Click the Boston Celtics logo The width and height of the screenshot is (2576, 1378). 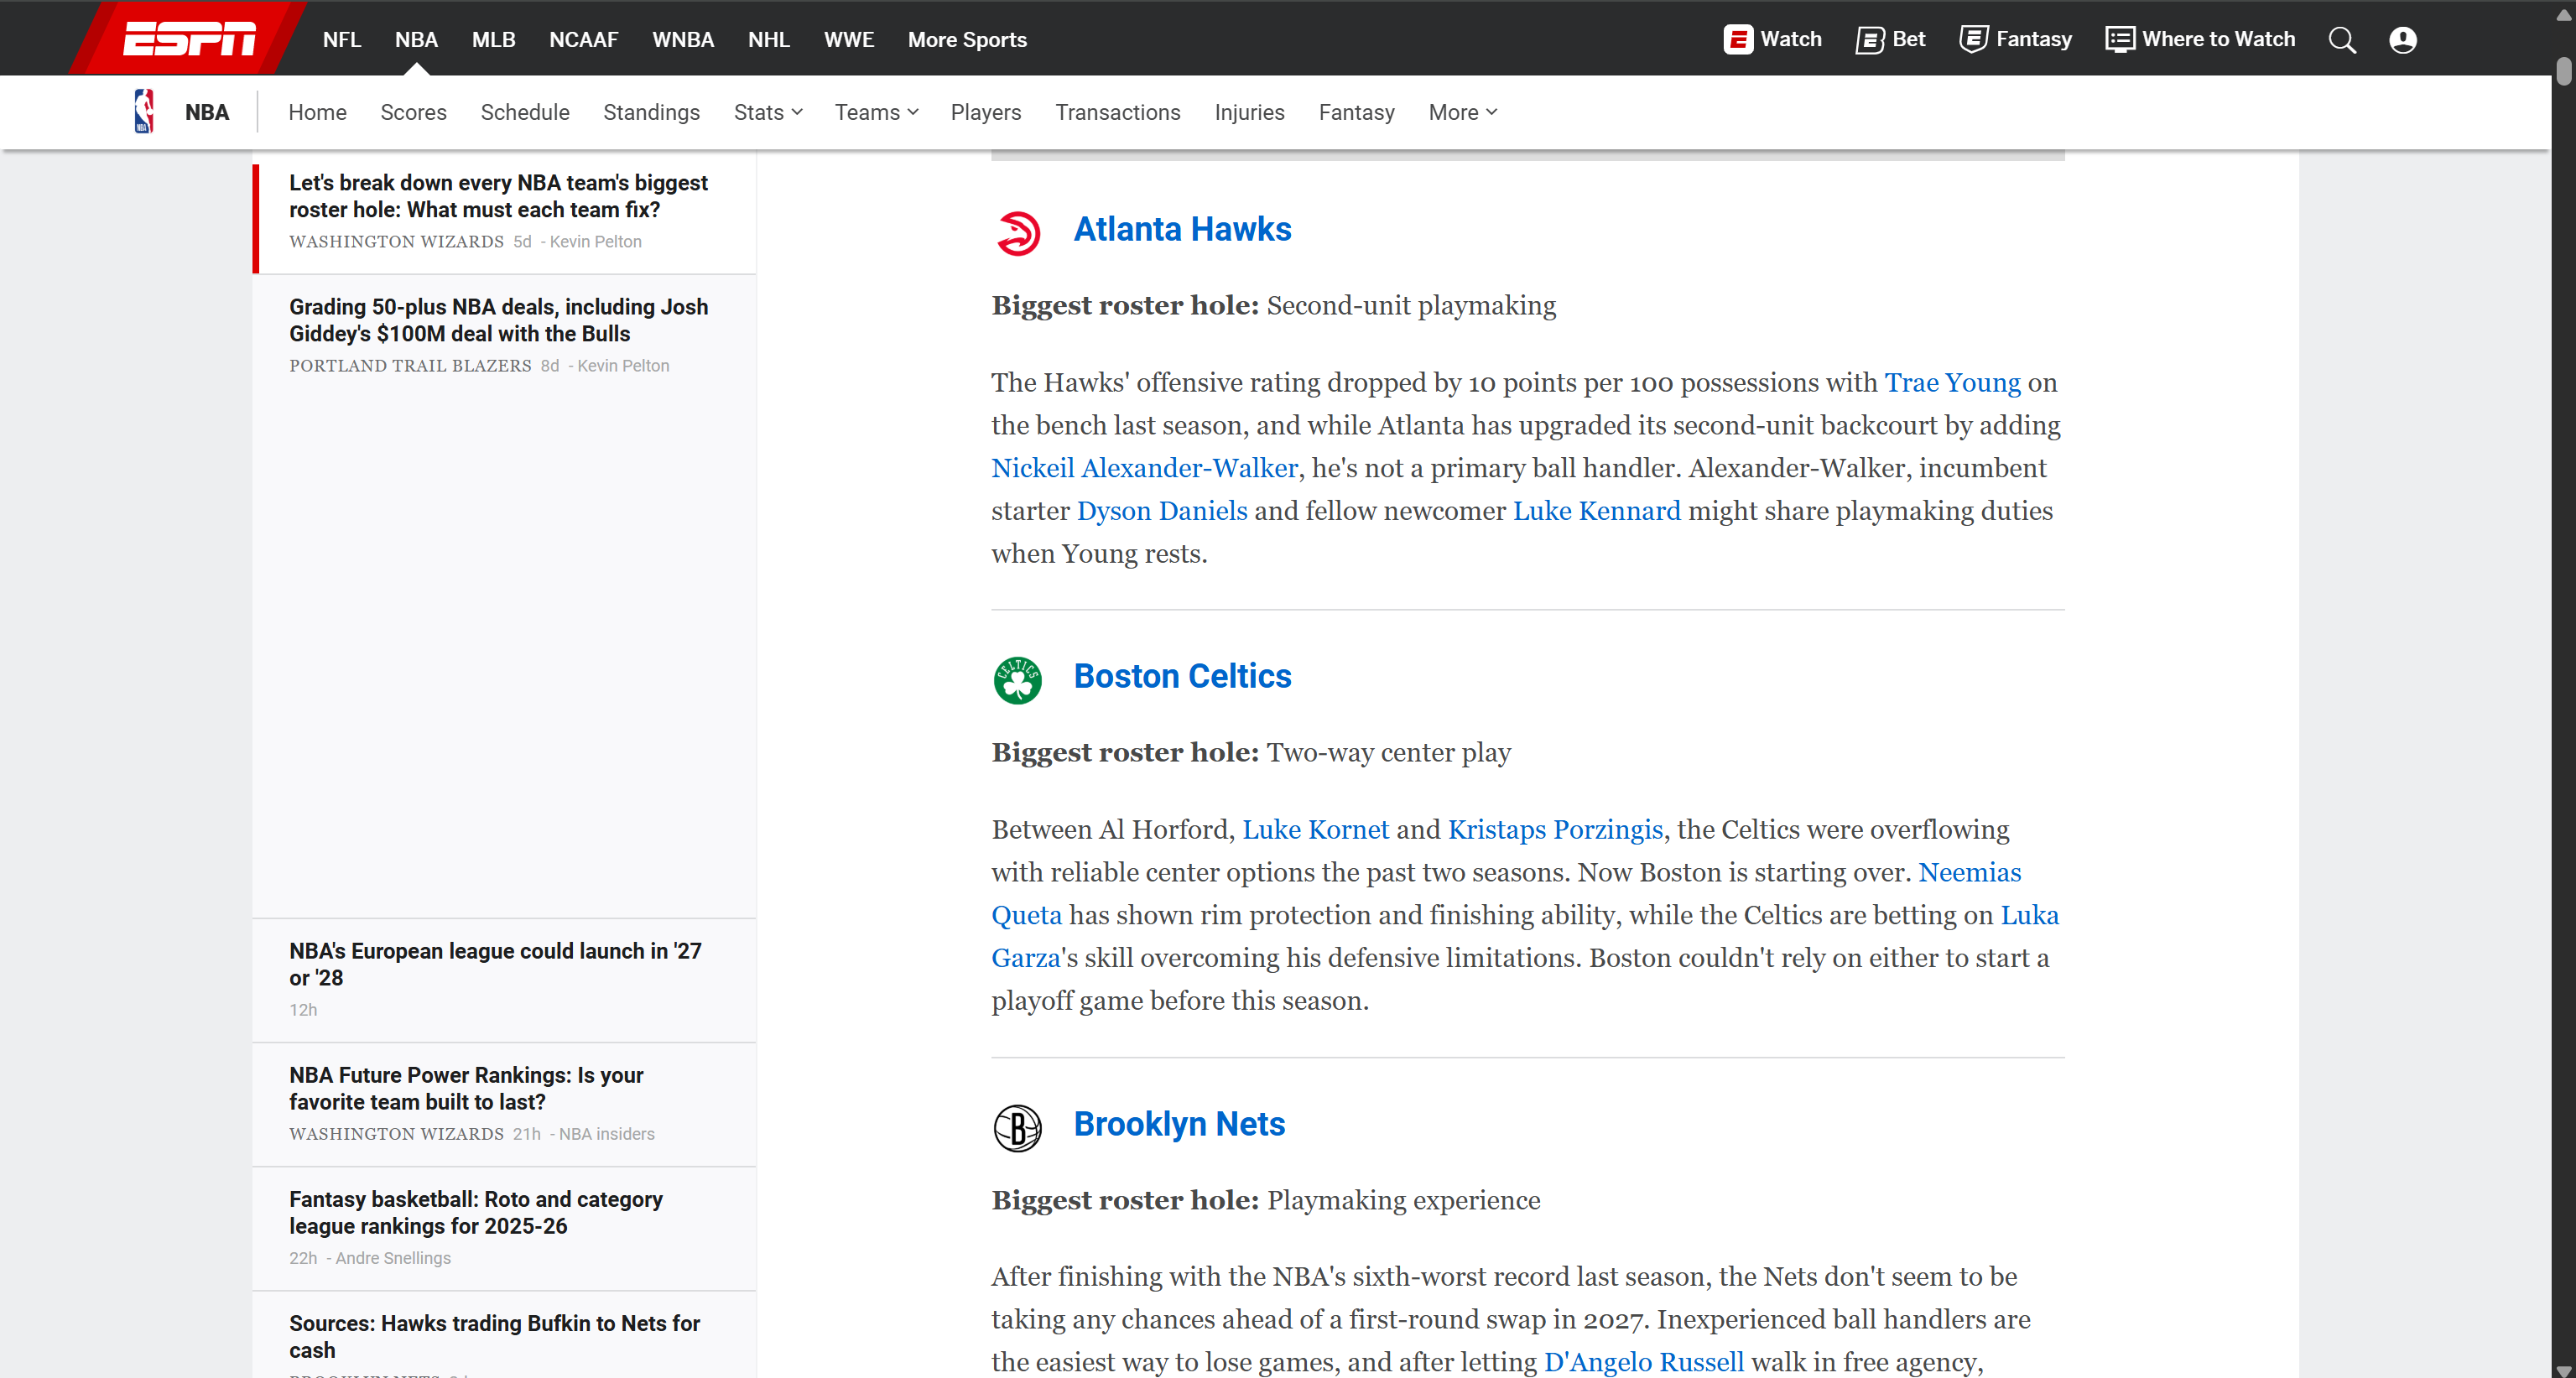(1018, 679)
